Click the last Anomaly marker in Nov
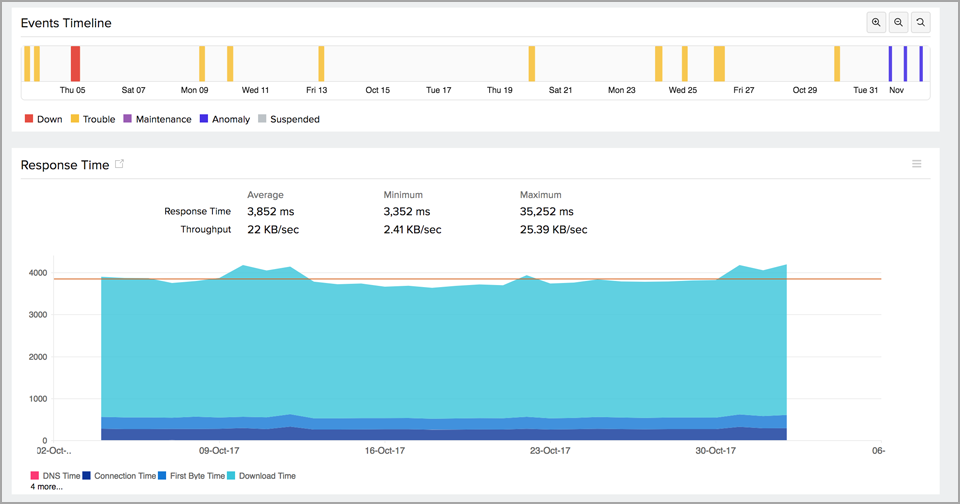This screenshot has height=504, width=960. pyautogui.click(x=921, y=63)
